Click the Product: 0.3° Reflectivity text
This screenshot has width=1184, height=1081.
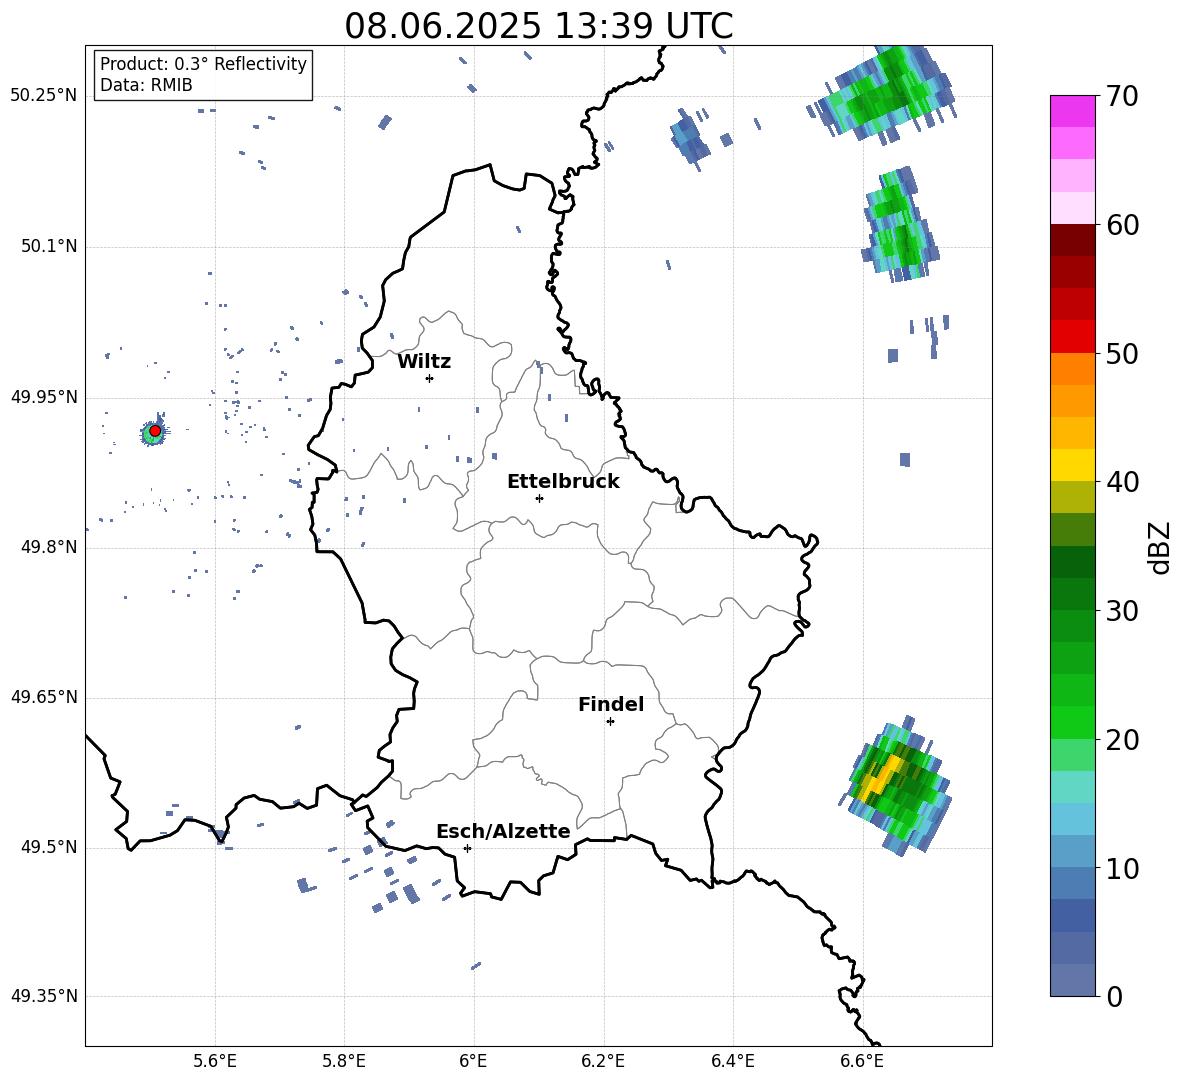pyautogui.click(x=203, y=64)
